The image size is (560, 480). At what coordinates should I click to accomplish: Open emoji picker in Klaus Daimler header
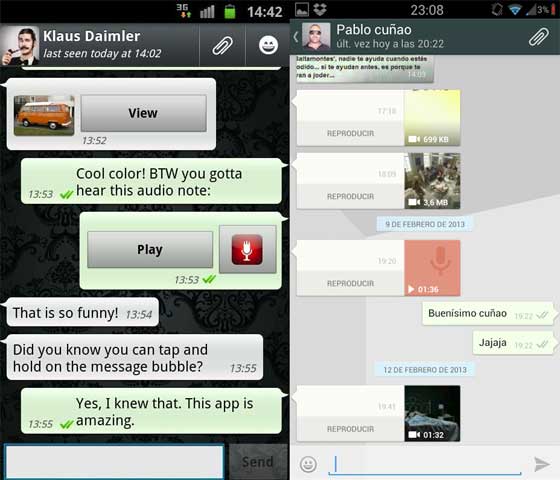pyautogui.click(x=268, y=45)
